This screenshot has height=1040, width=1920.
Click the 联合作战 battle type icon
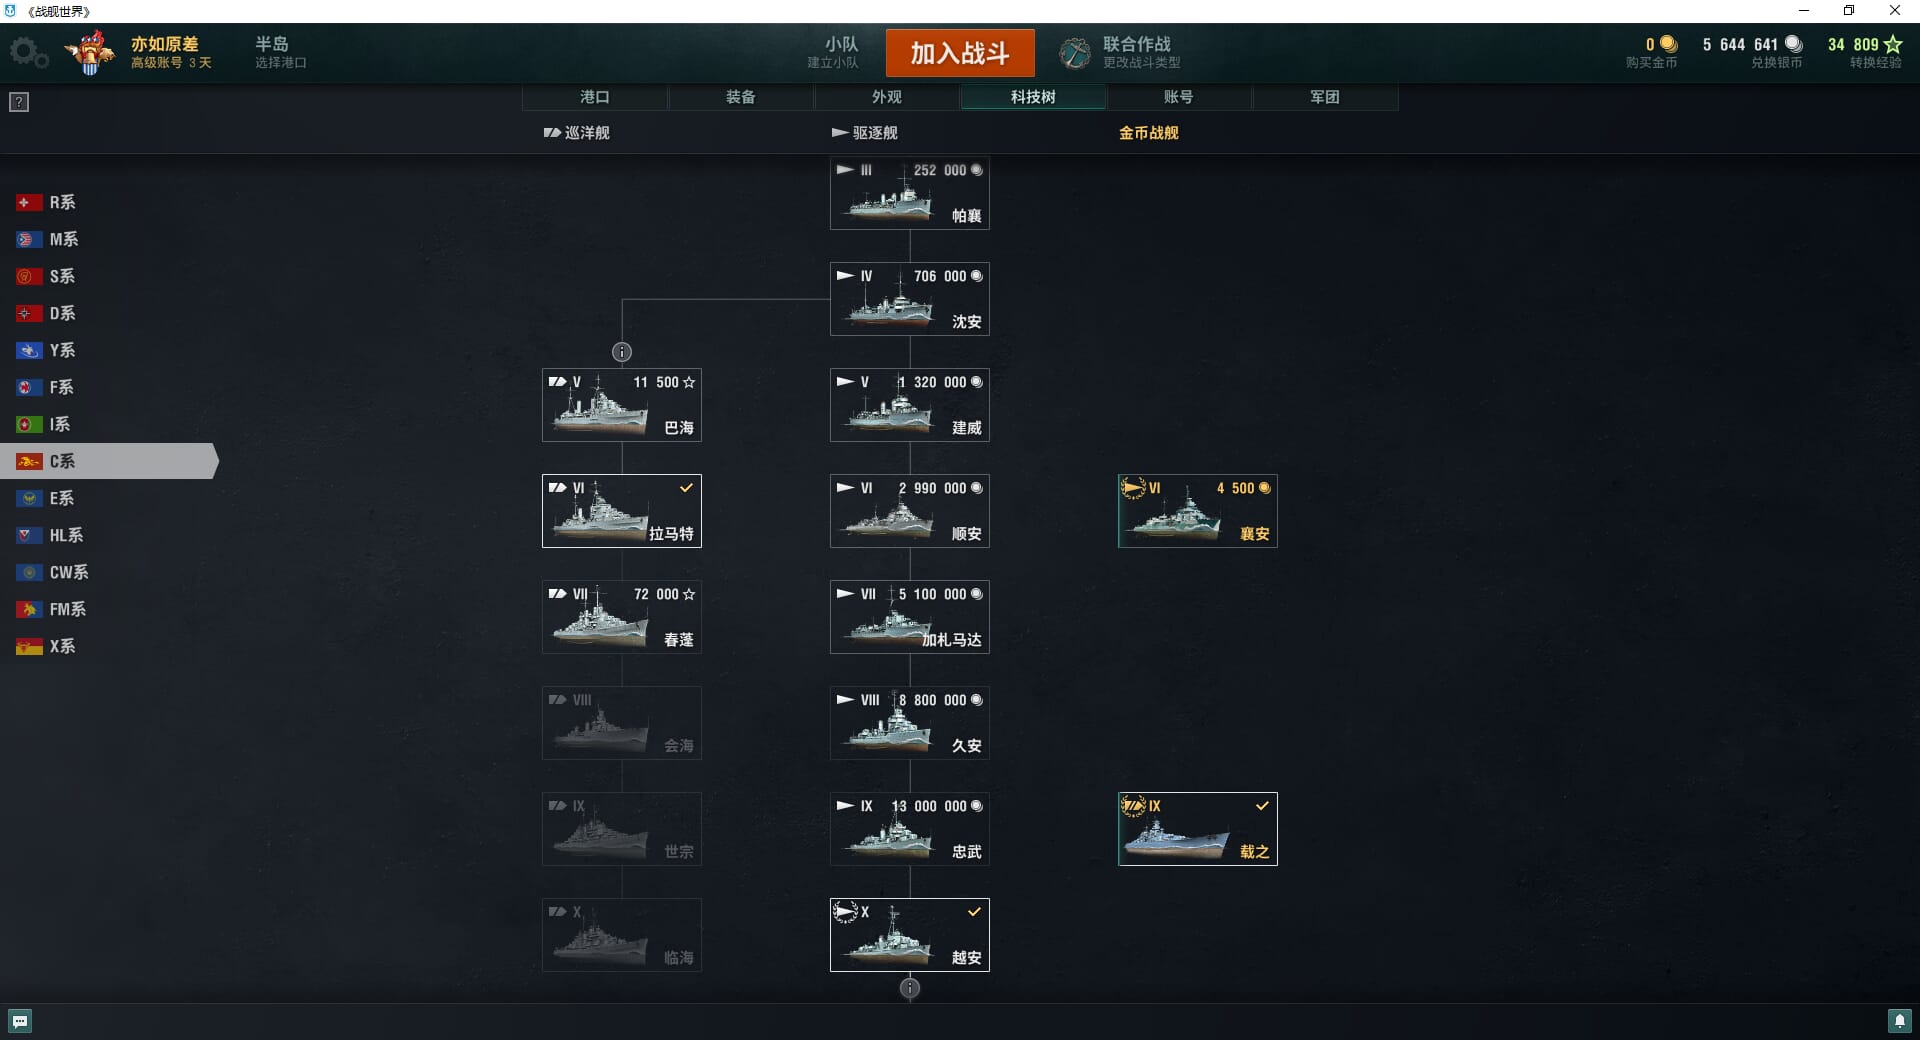tap(1075, 53)
